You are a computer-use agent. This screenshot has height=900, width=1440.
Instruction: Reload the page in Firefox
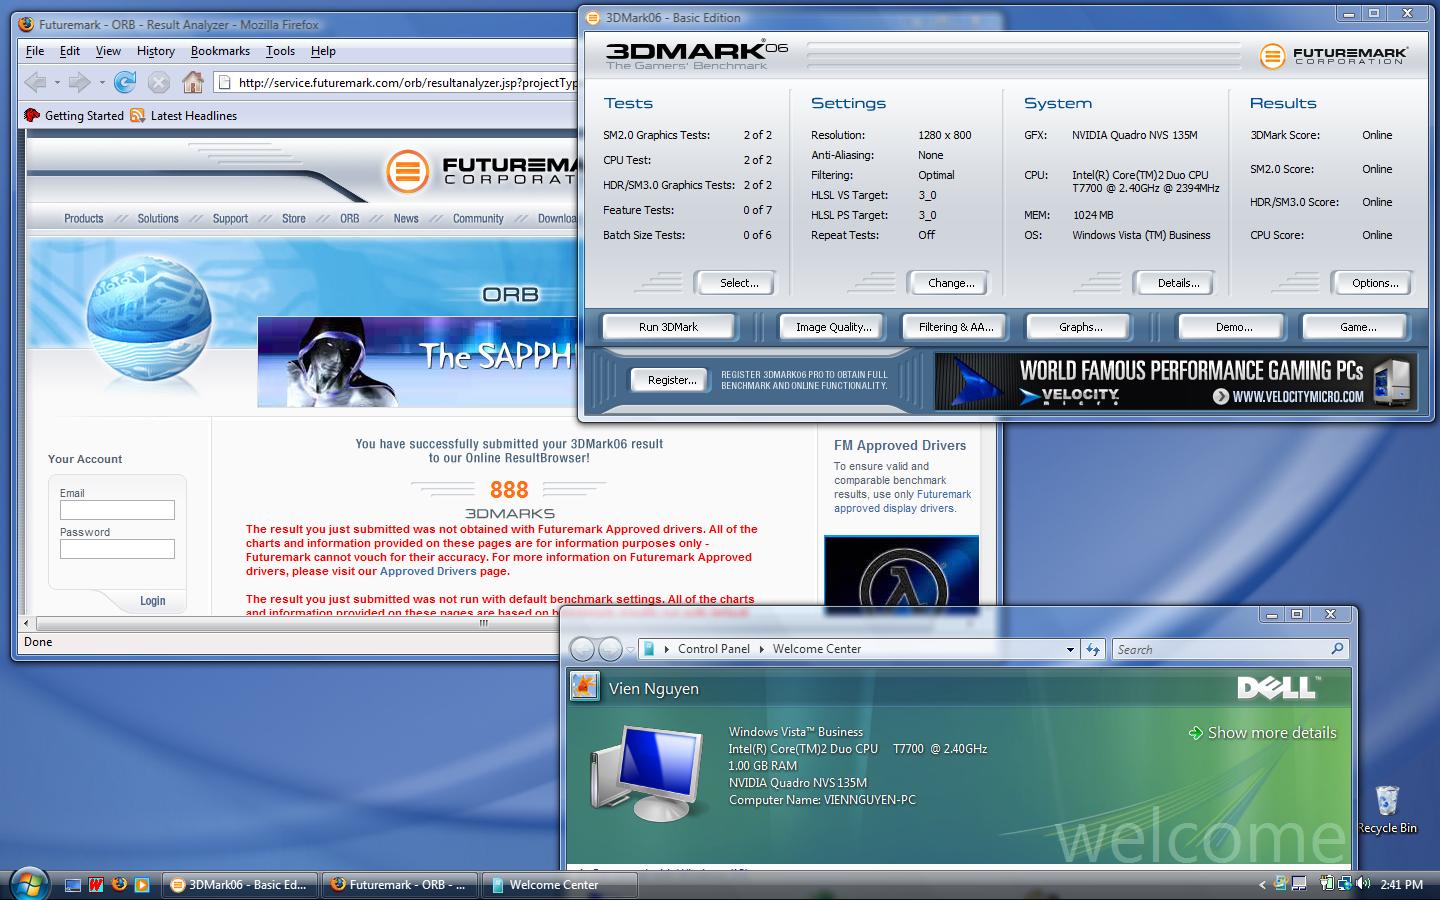(x=125, y=82)
